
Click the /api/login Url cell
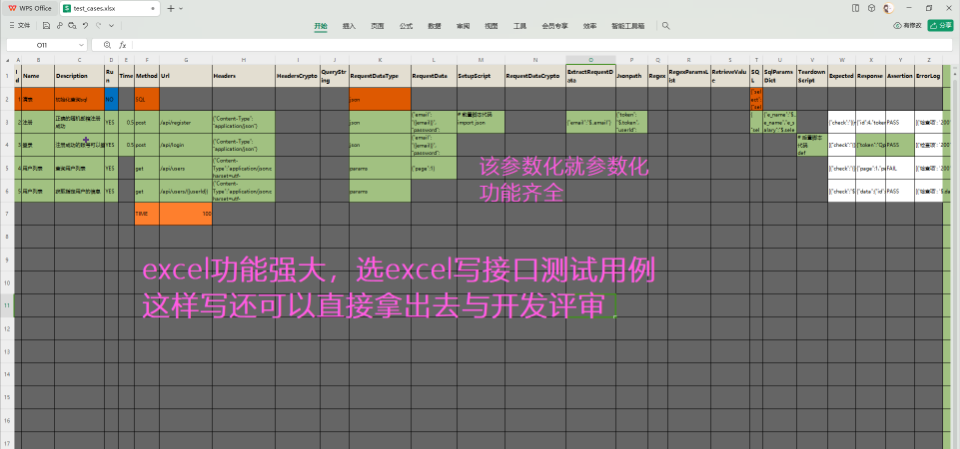point(186,145)
